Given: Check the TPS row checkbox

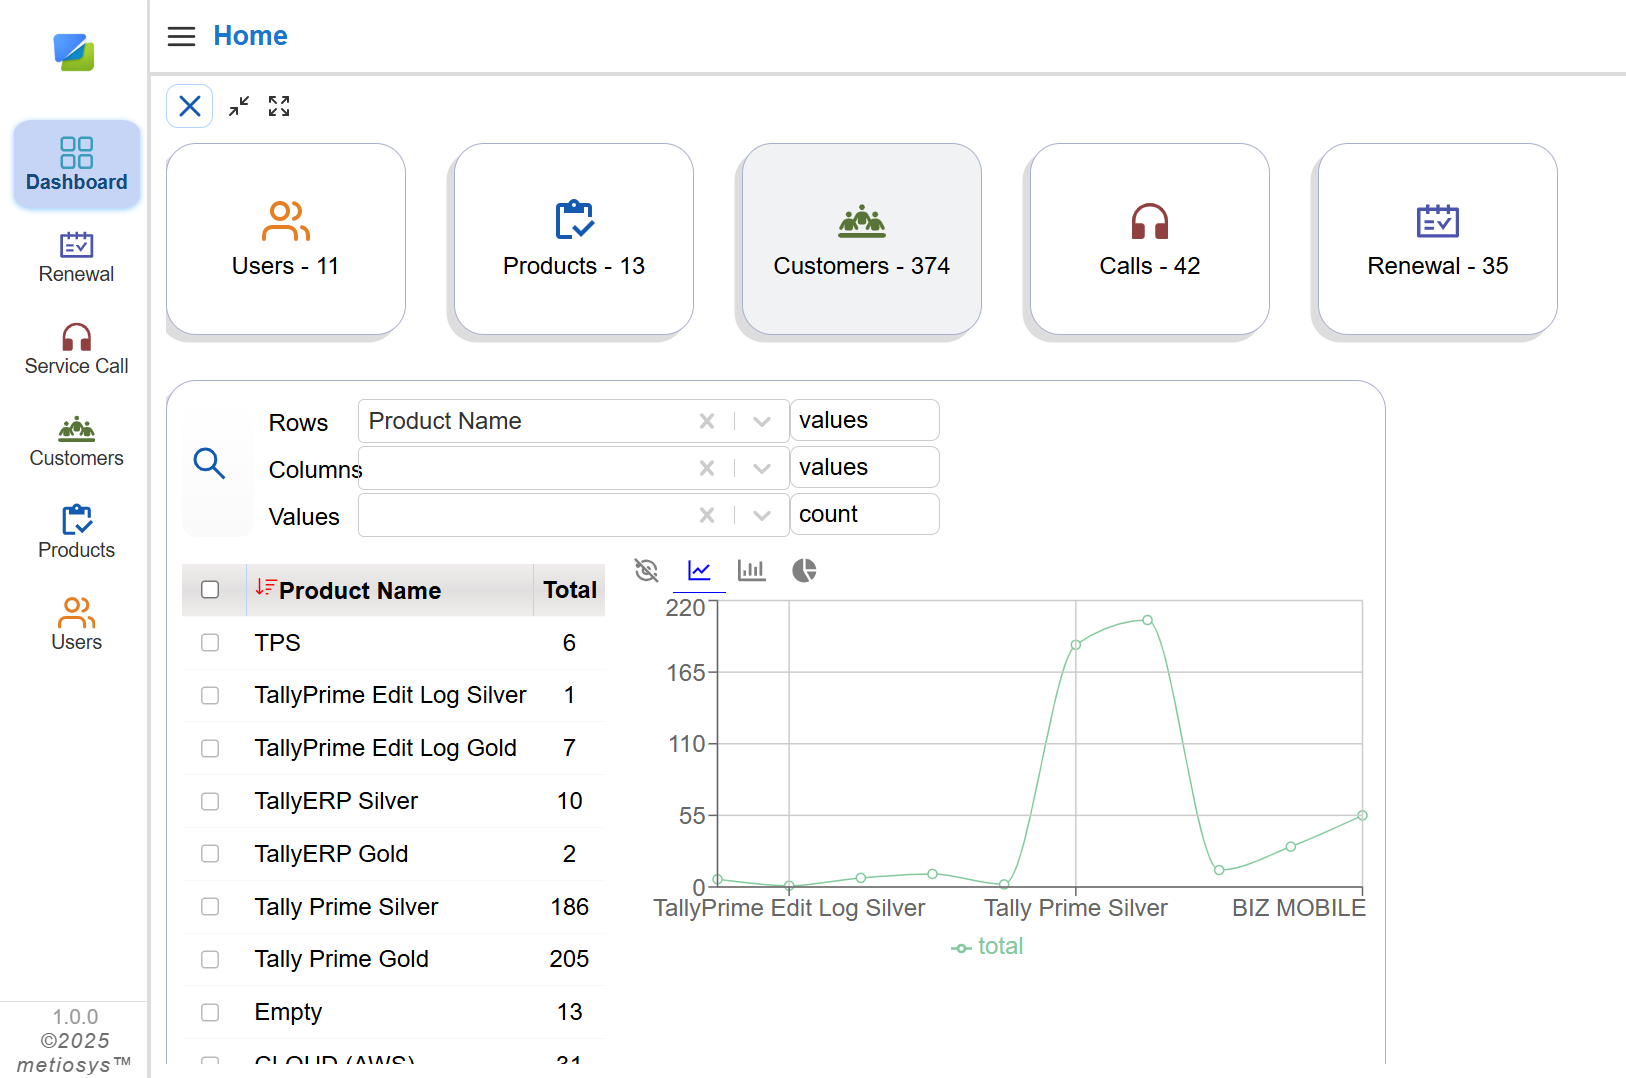Looking at the screenshot, I should (x=210, y=642).
